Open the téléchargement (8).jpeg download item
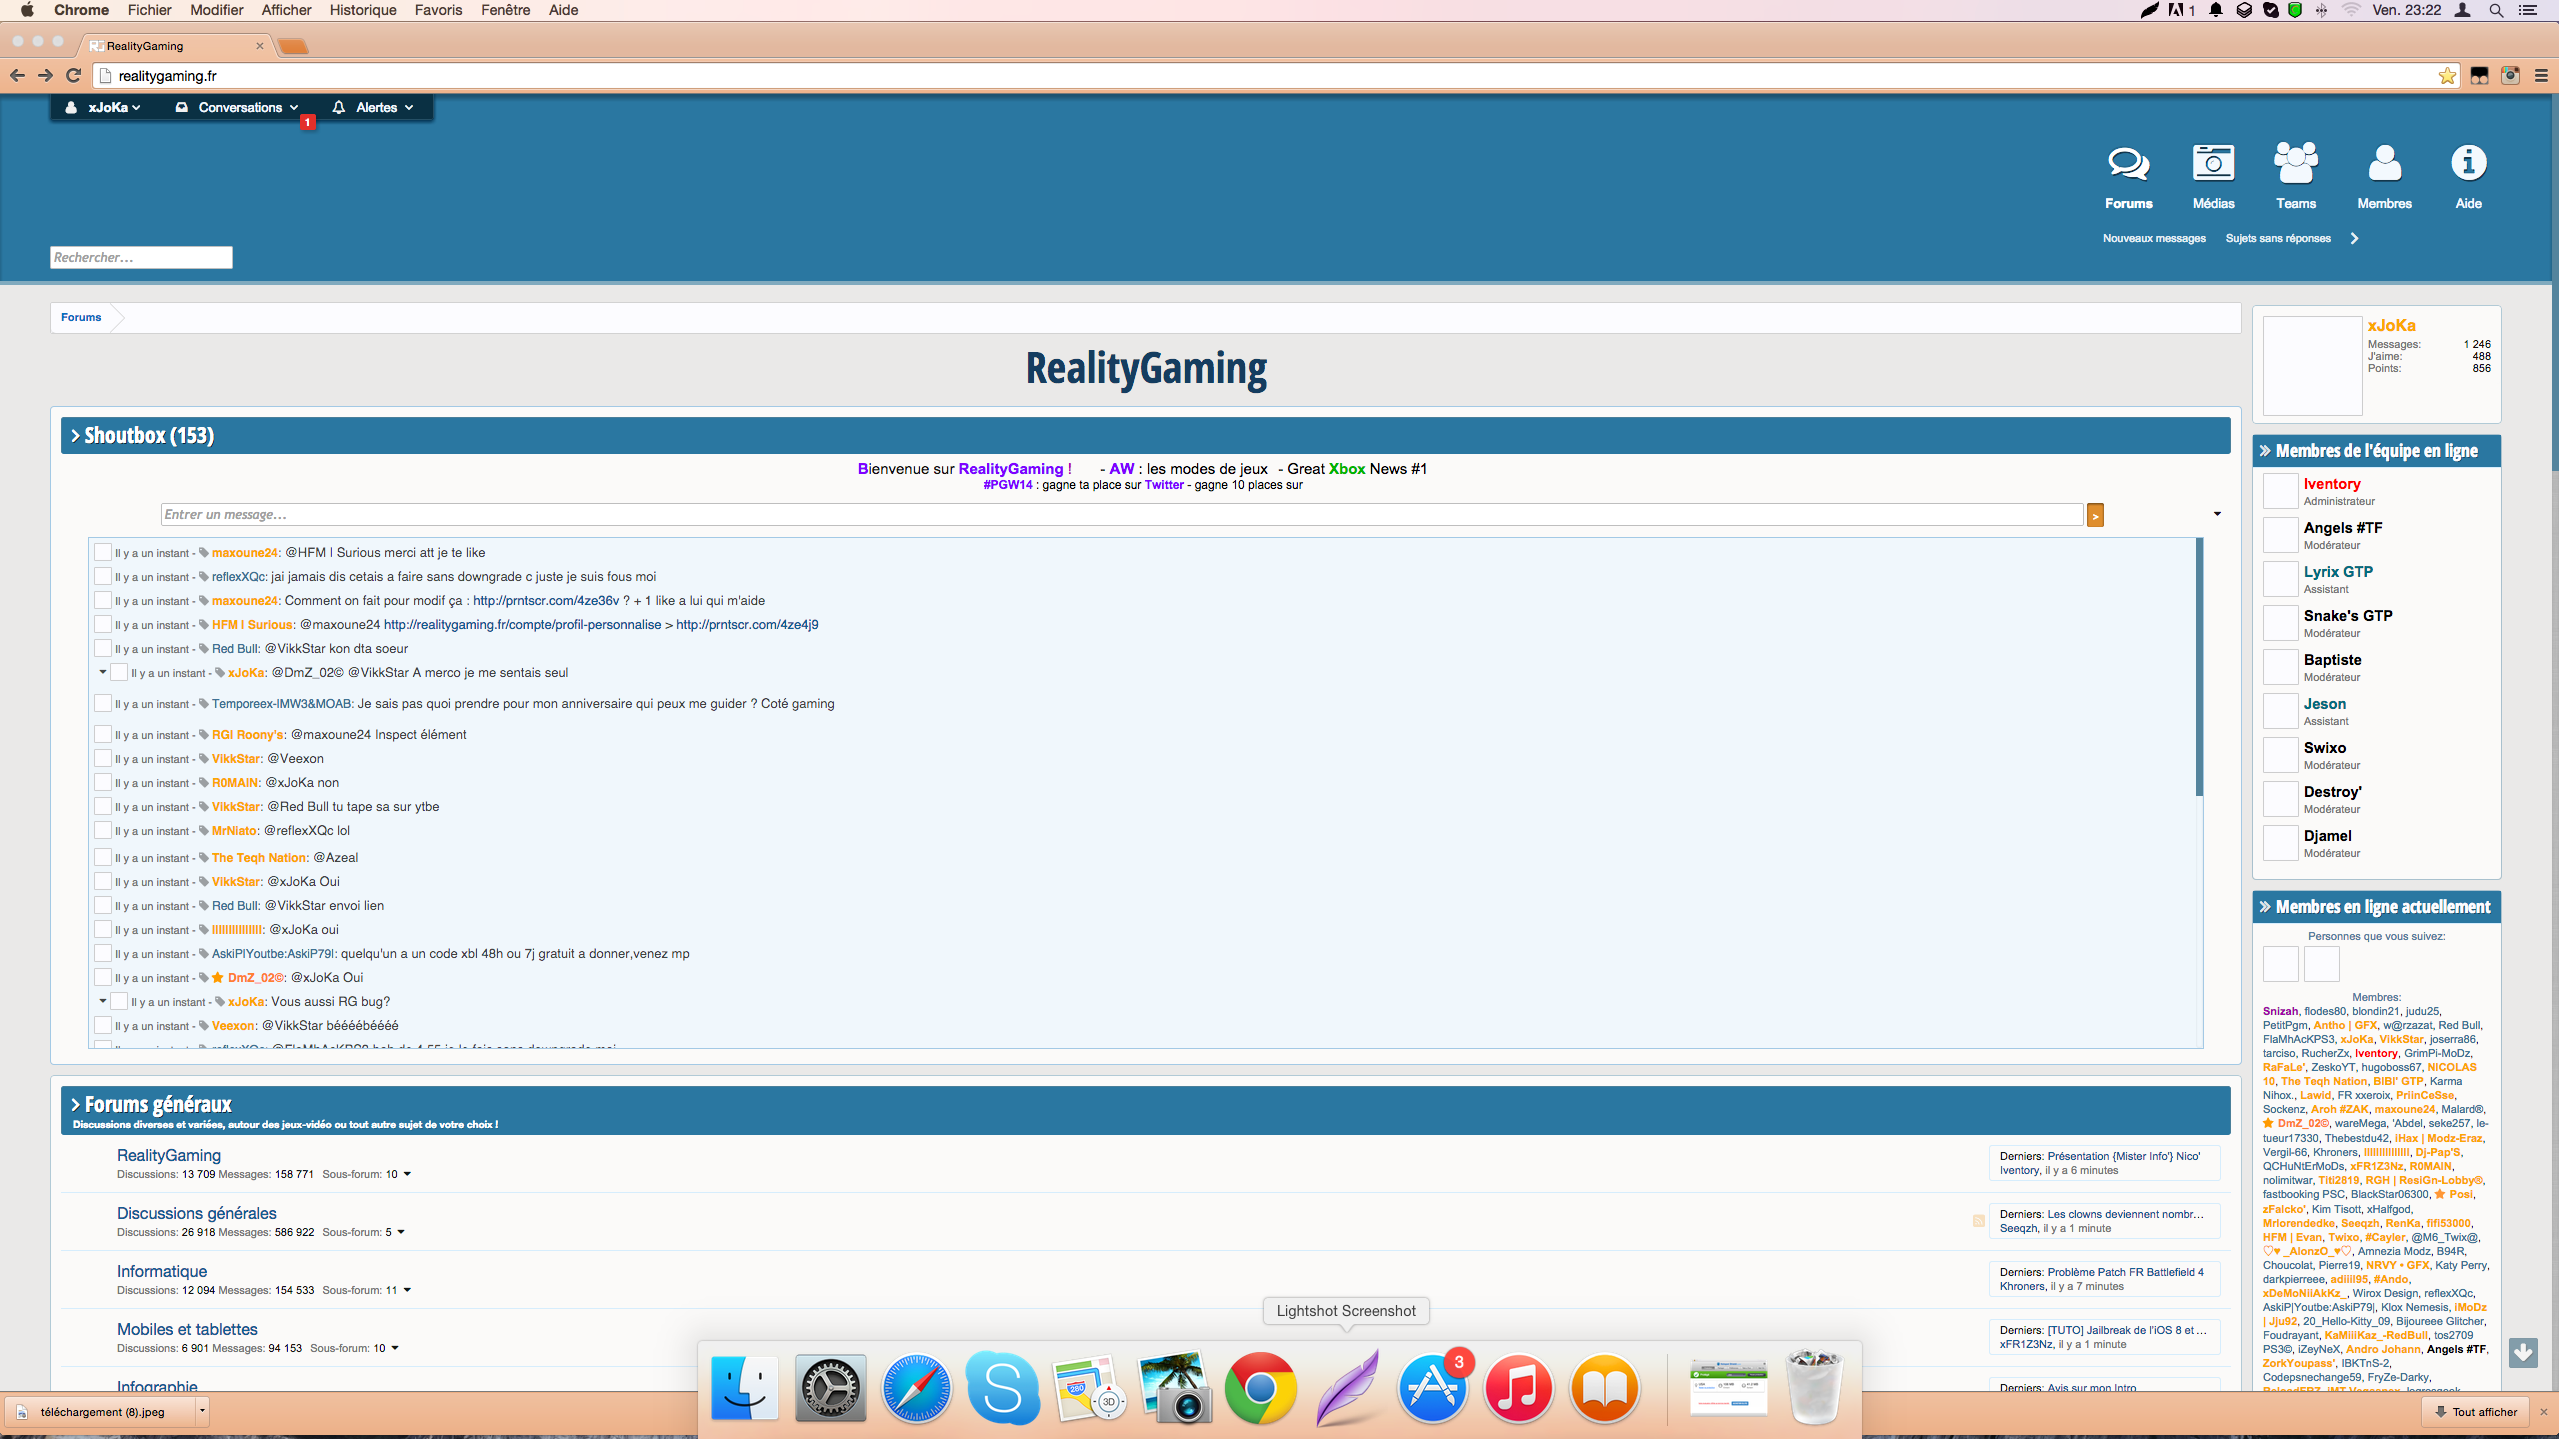The height and width of the screenshot is (1439, 2559). click(x=102, y=1412)
